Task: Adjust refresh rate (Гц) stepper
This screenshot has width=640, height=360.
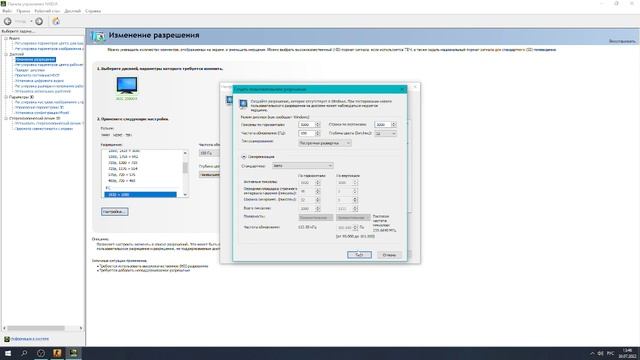Action: click(x=318, y=133)
